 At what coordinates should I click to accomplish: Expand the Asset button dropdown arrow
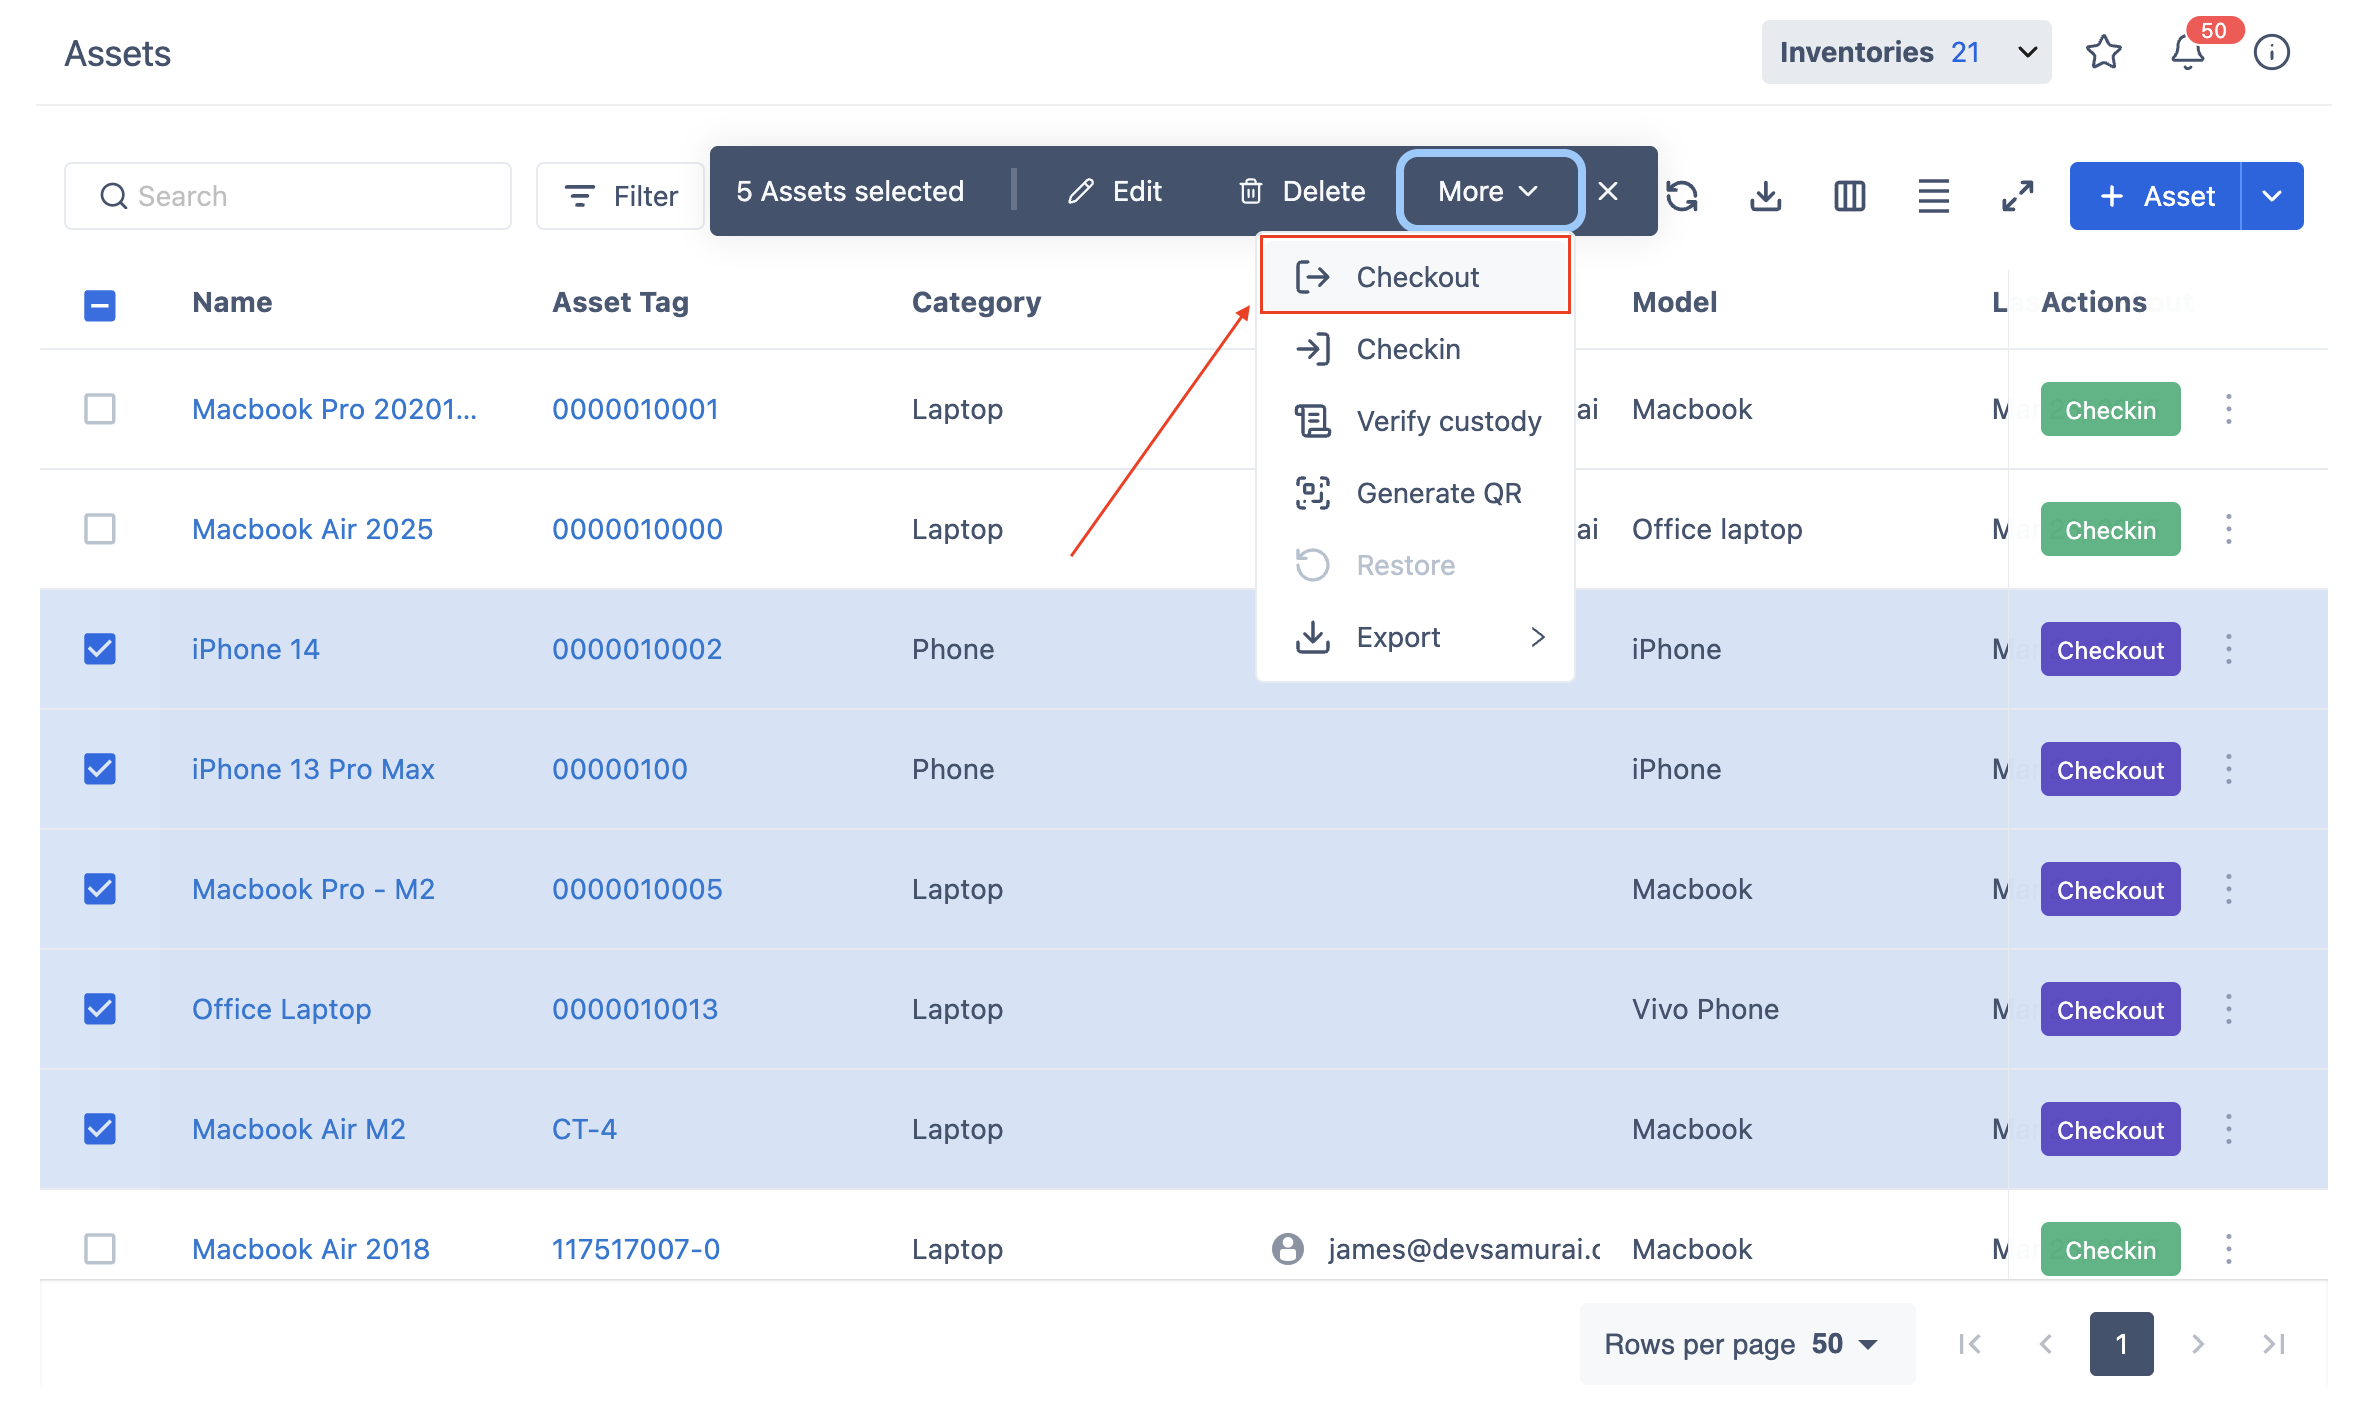[x=2272, y=196]
